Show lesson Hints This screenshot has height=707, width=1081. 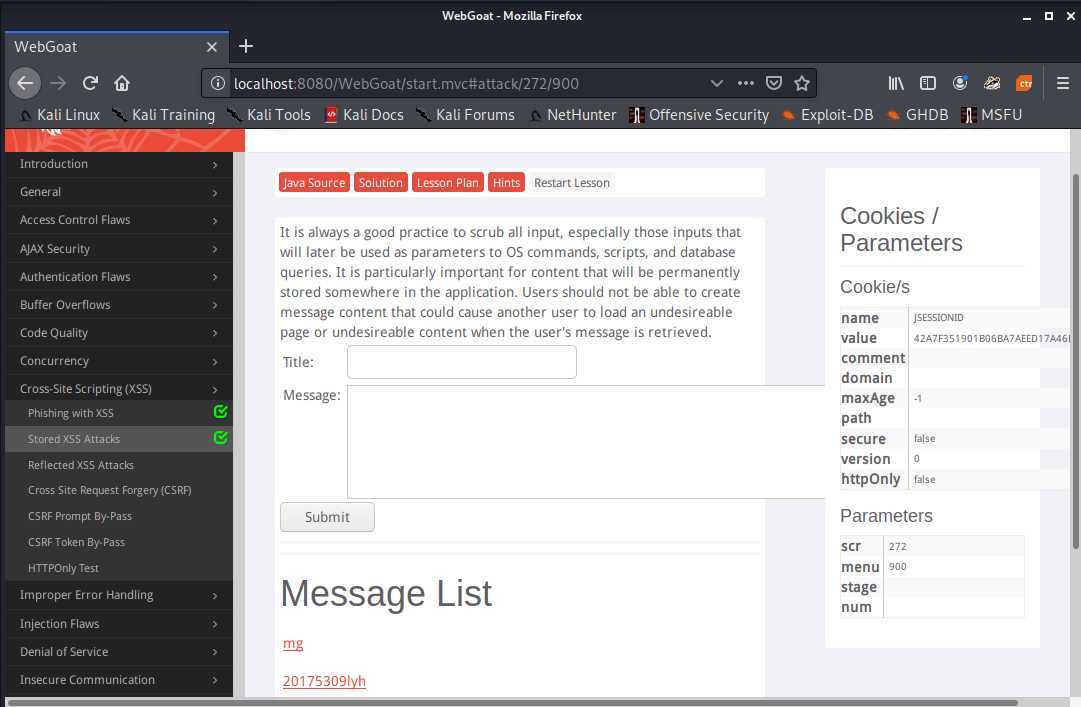(506, 183)
